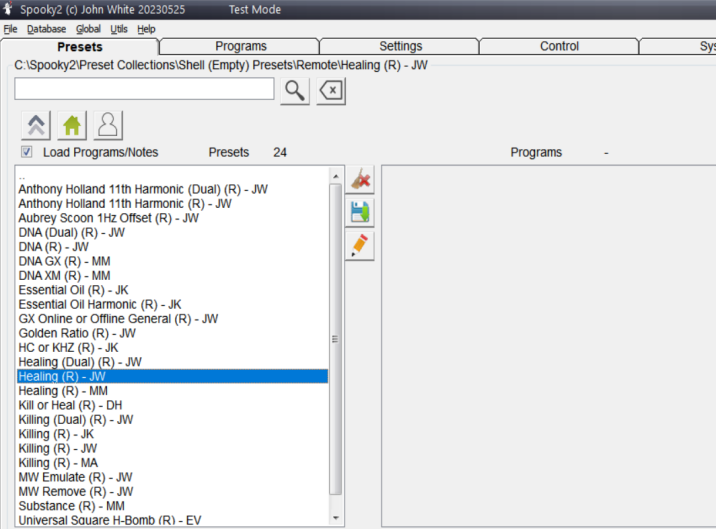Screen dimensions: 716x529
Task: Click the magnifying glass search icon
Action: pyautogui.click(x=295, y=90)
